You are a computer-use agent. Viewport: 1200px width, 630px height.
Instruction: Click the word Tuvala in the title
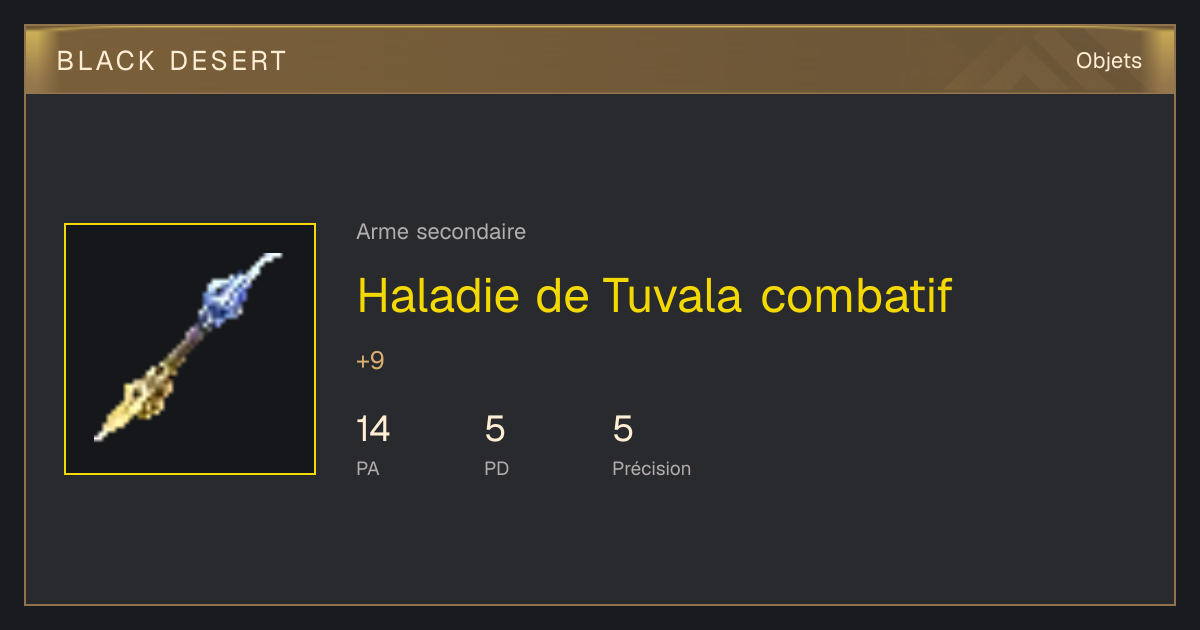tap(673, 295)
